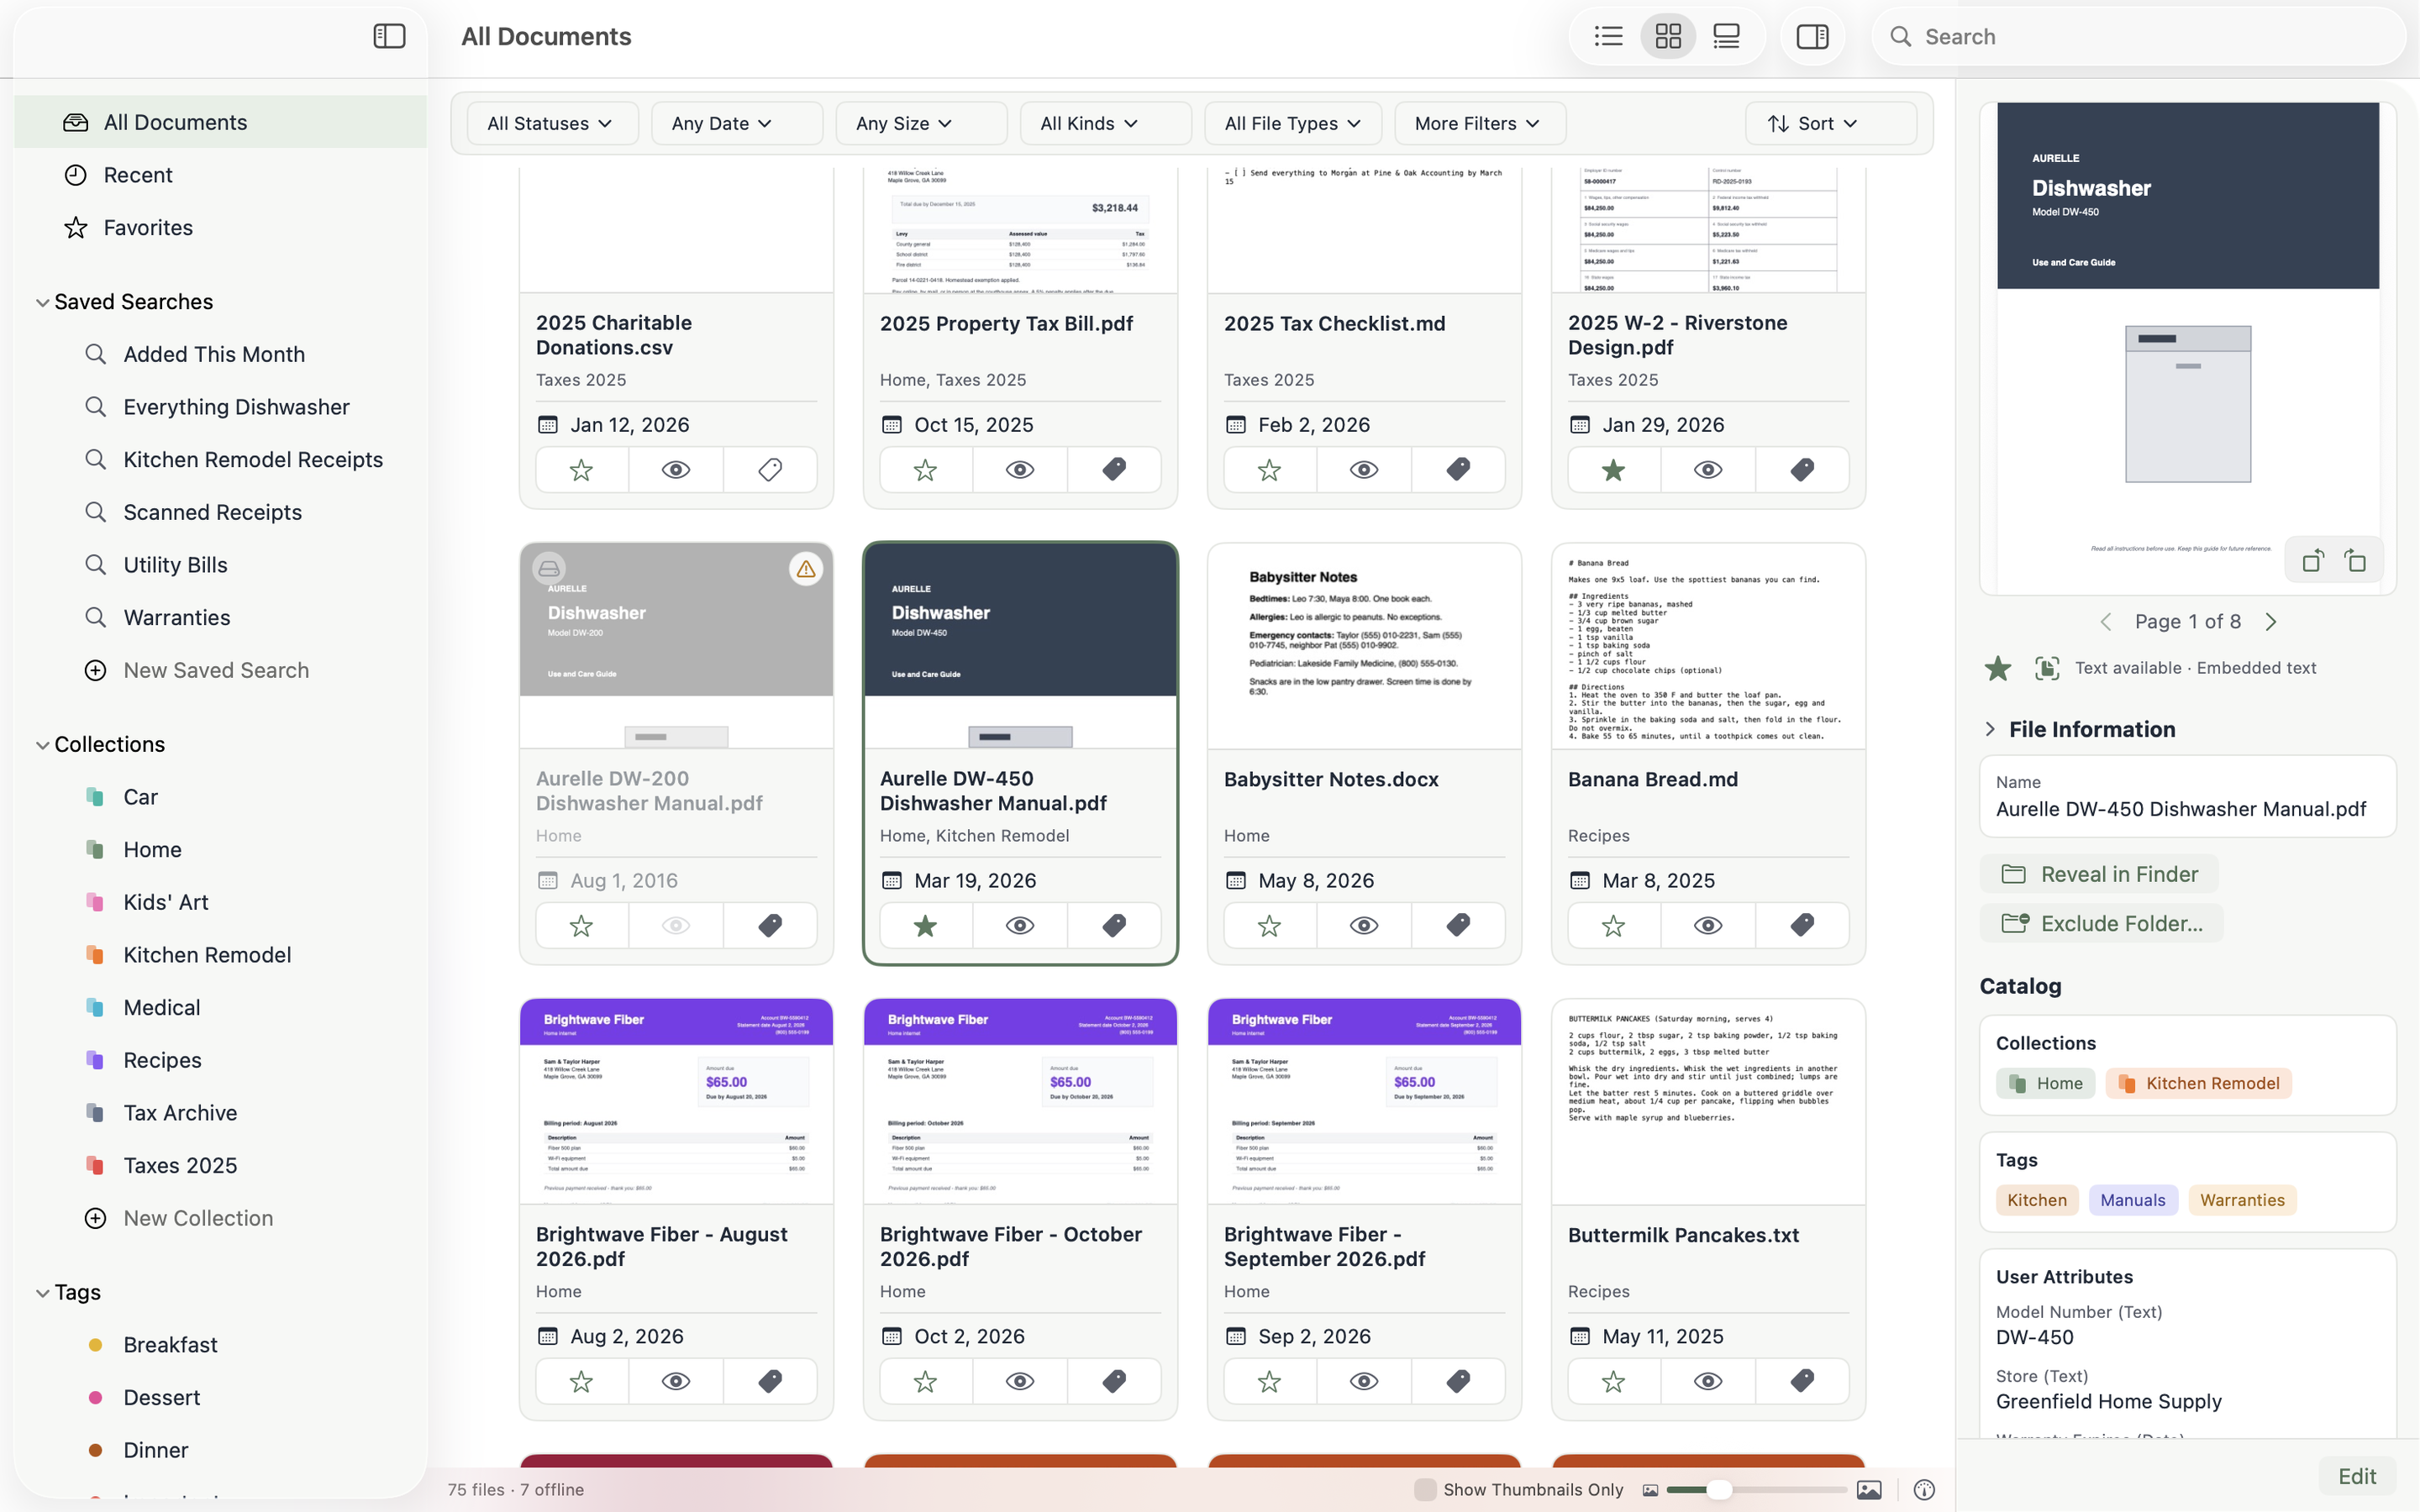Expand the File Information section
2420x1512 pixels.
coord(1990,729)
